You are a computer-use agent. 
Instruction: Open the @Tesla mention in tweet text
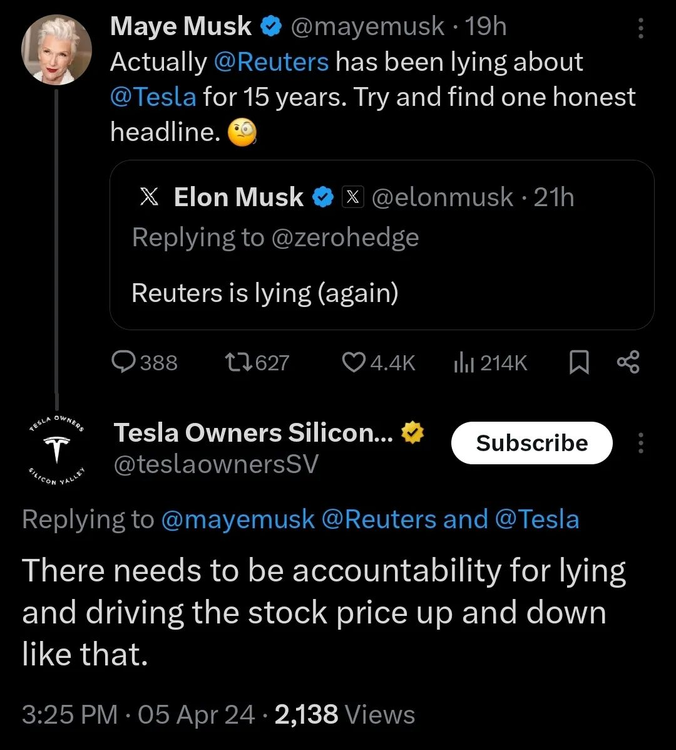tap(153, 97)
